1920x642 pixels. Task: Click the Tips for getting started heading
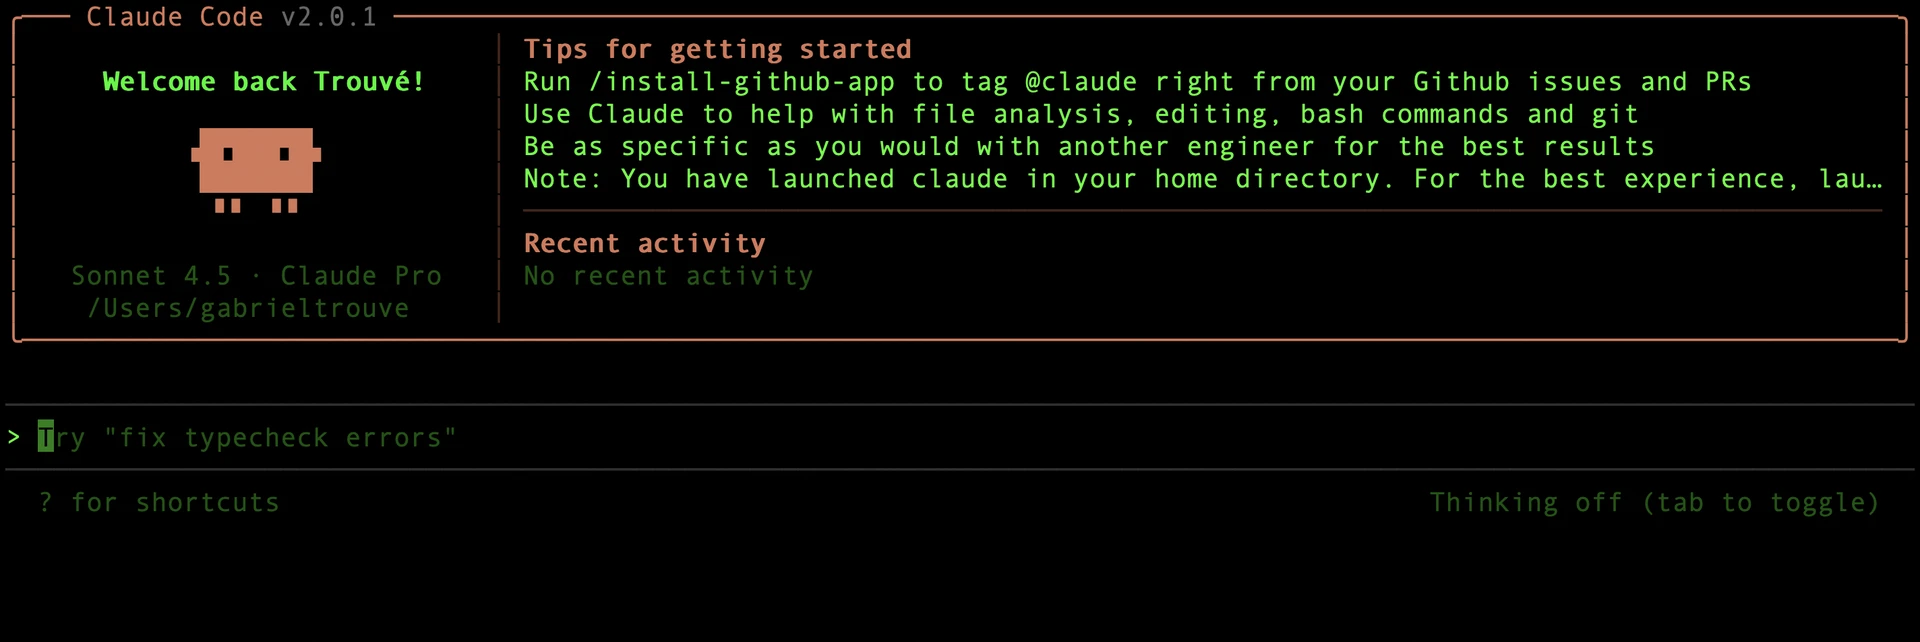click(717, 49)
